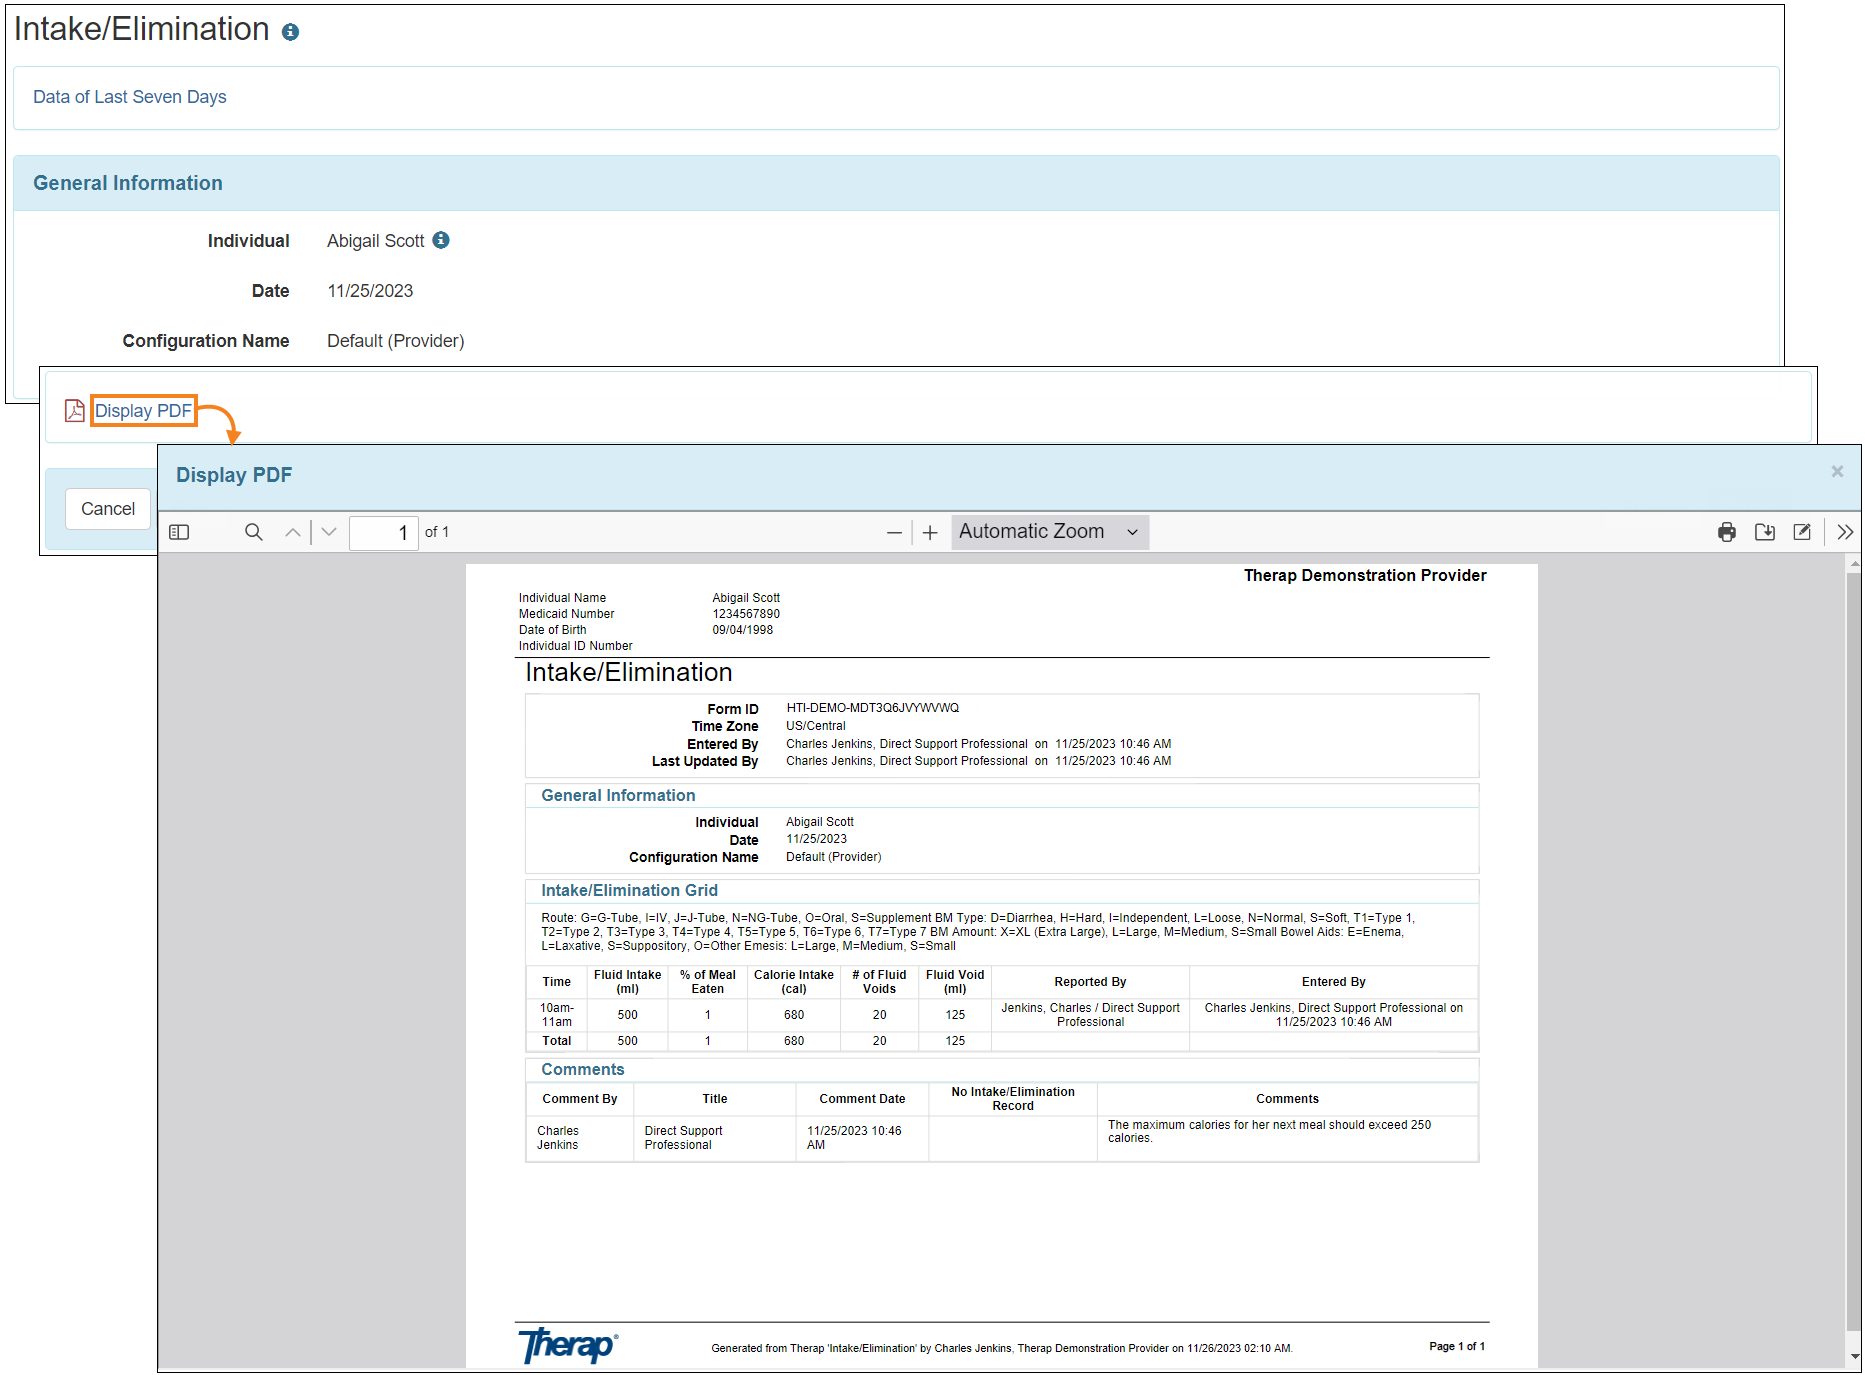Image resolution: width=1865 pixels, height=1375 pixels.
Task: Click the red PDF file icon
Action: [74, 411]
